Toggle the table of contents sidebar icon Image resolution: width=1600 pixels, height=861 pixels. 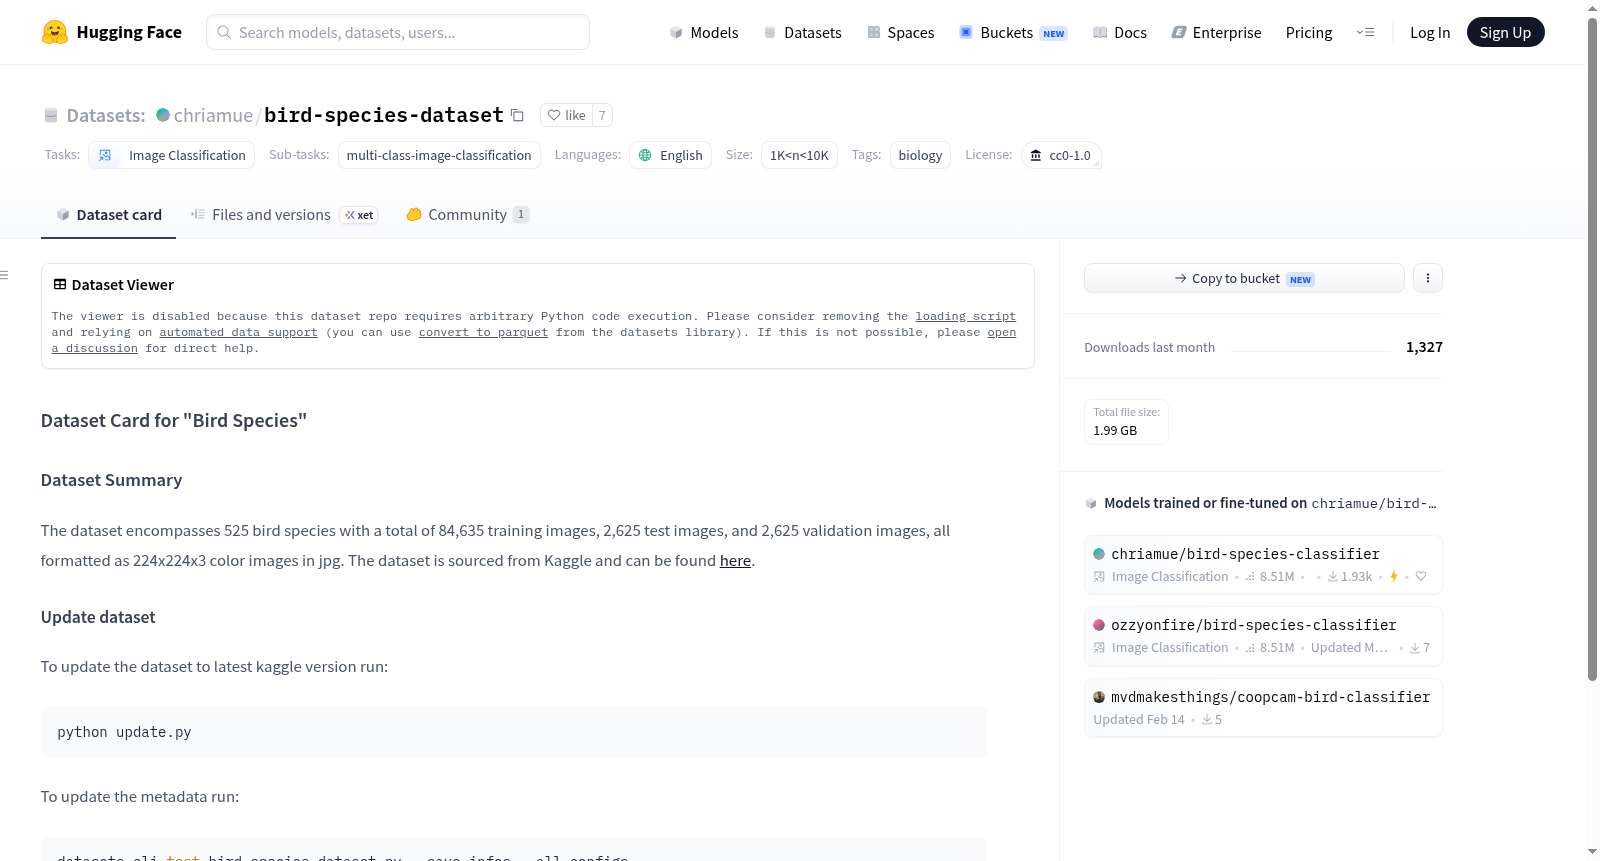(4, 275)
